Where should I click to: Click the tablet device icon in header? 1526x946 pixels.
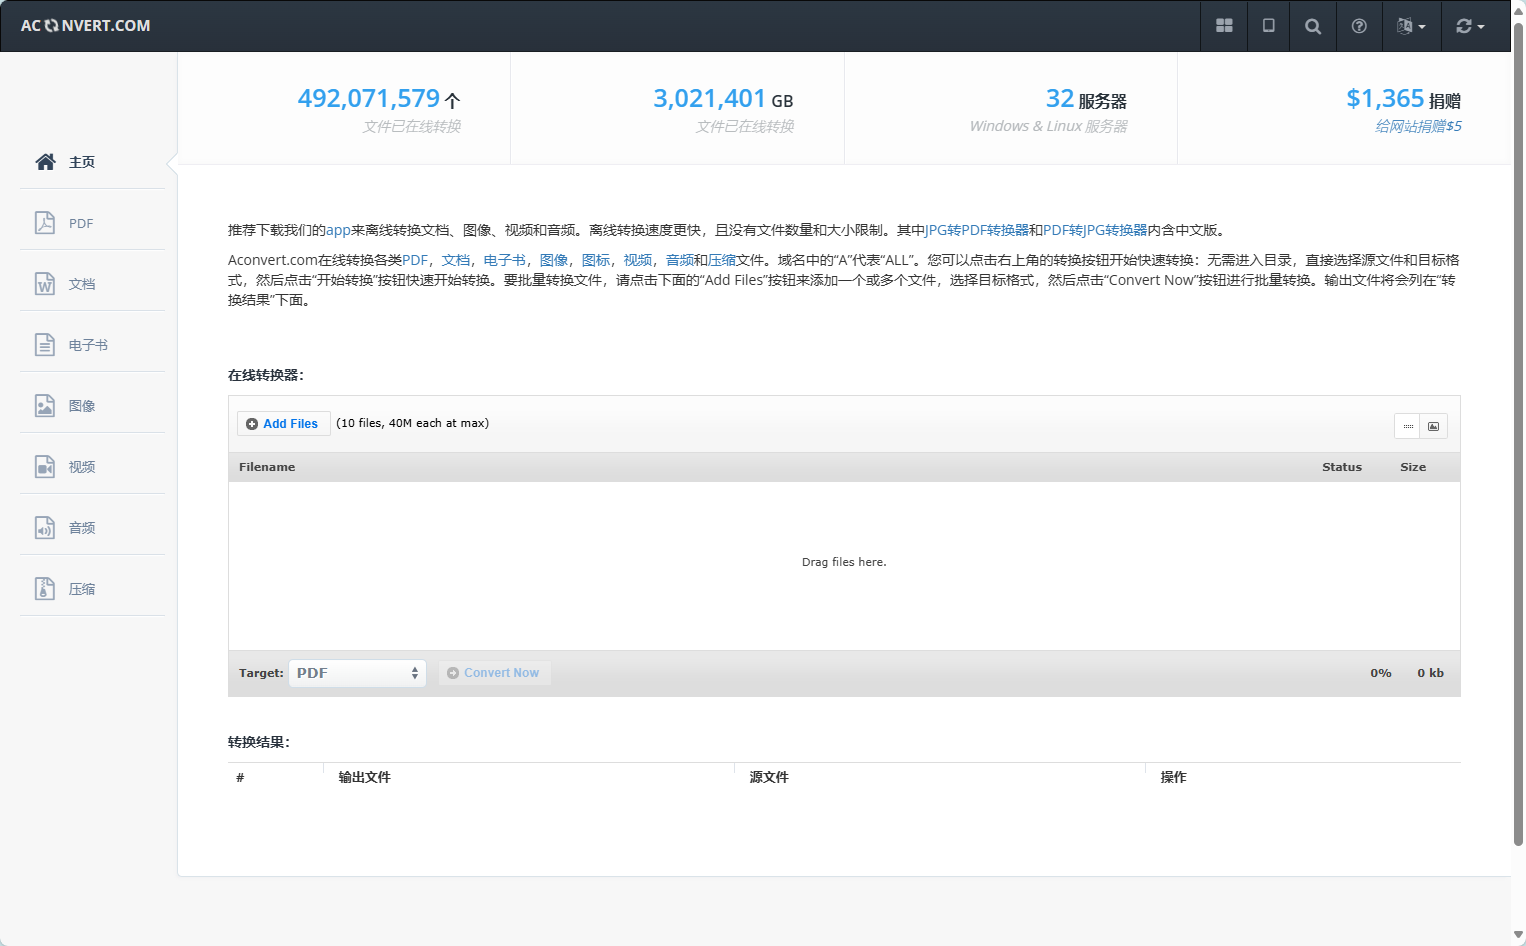point(1269,26)
